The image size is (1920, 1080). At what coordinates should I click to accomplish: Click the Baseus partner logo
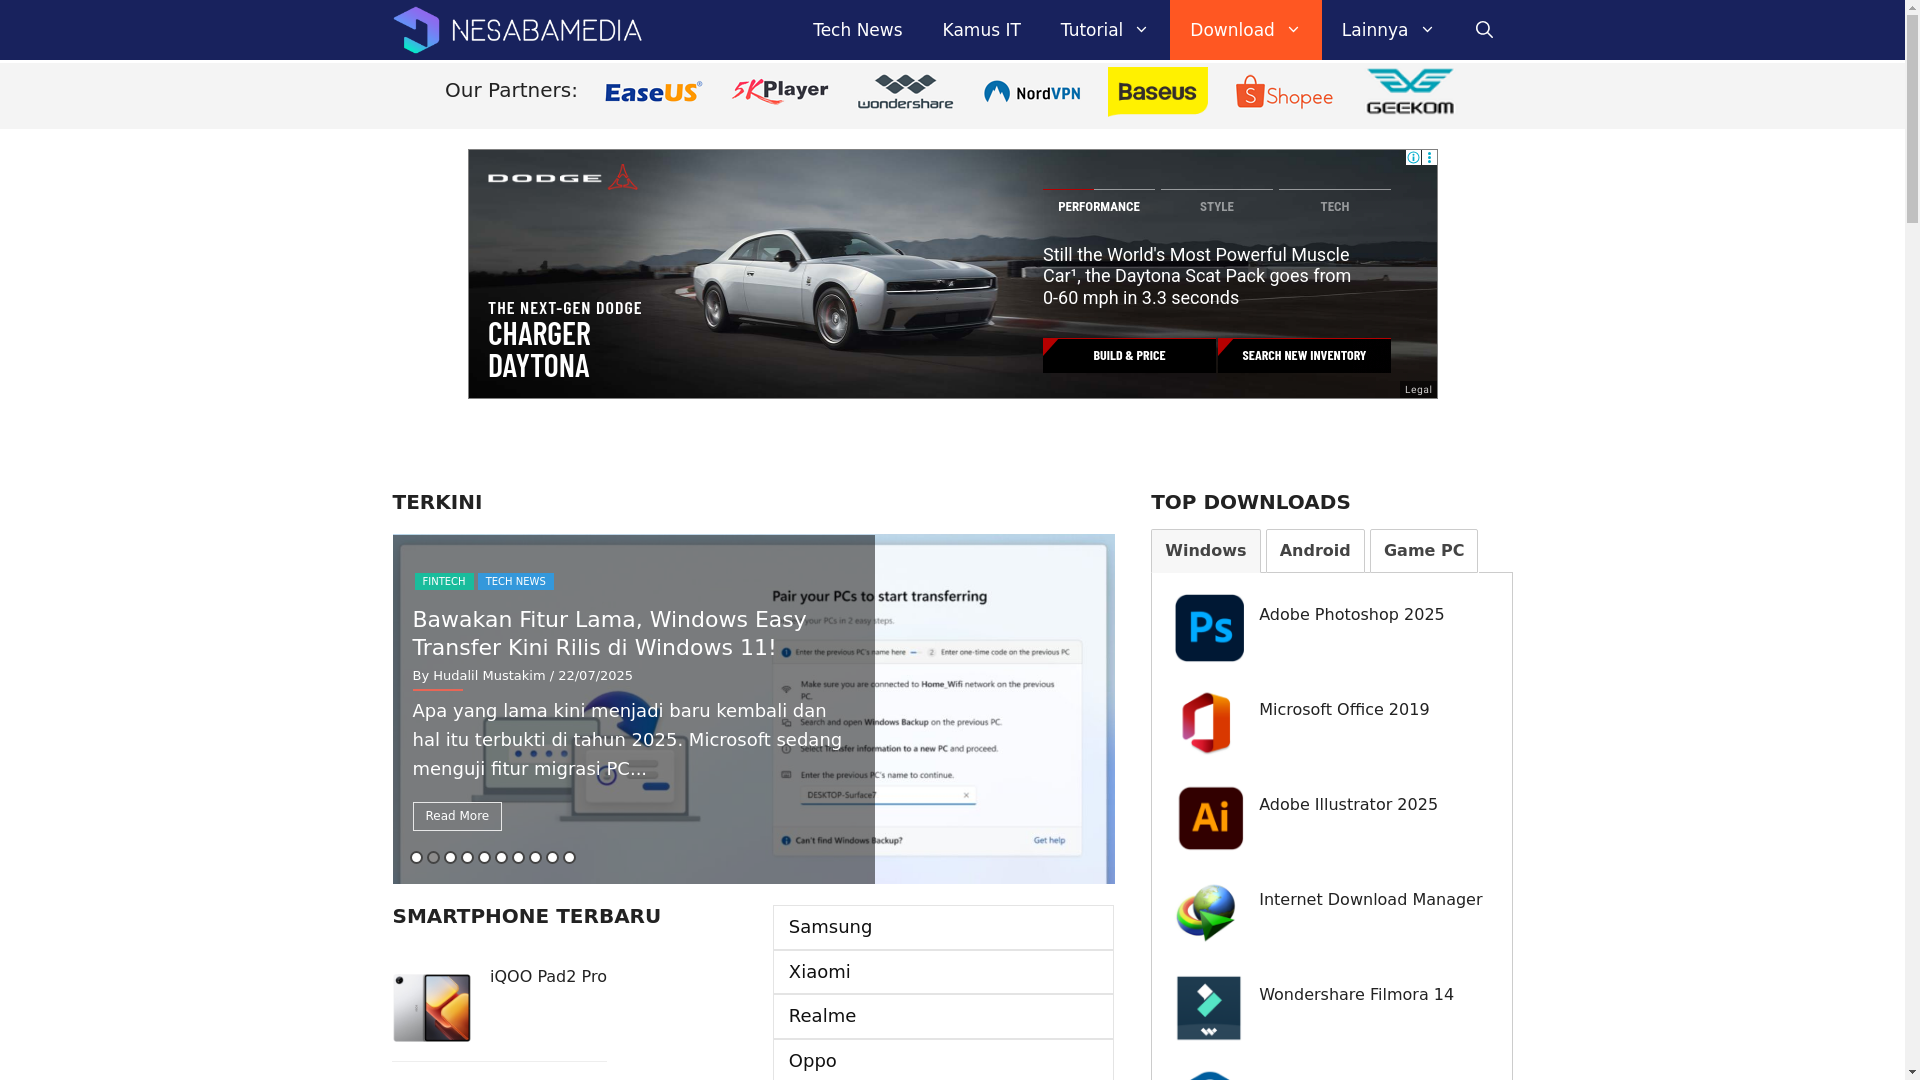(1157, 91)
